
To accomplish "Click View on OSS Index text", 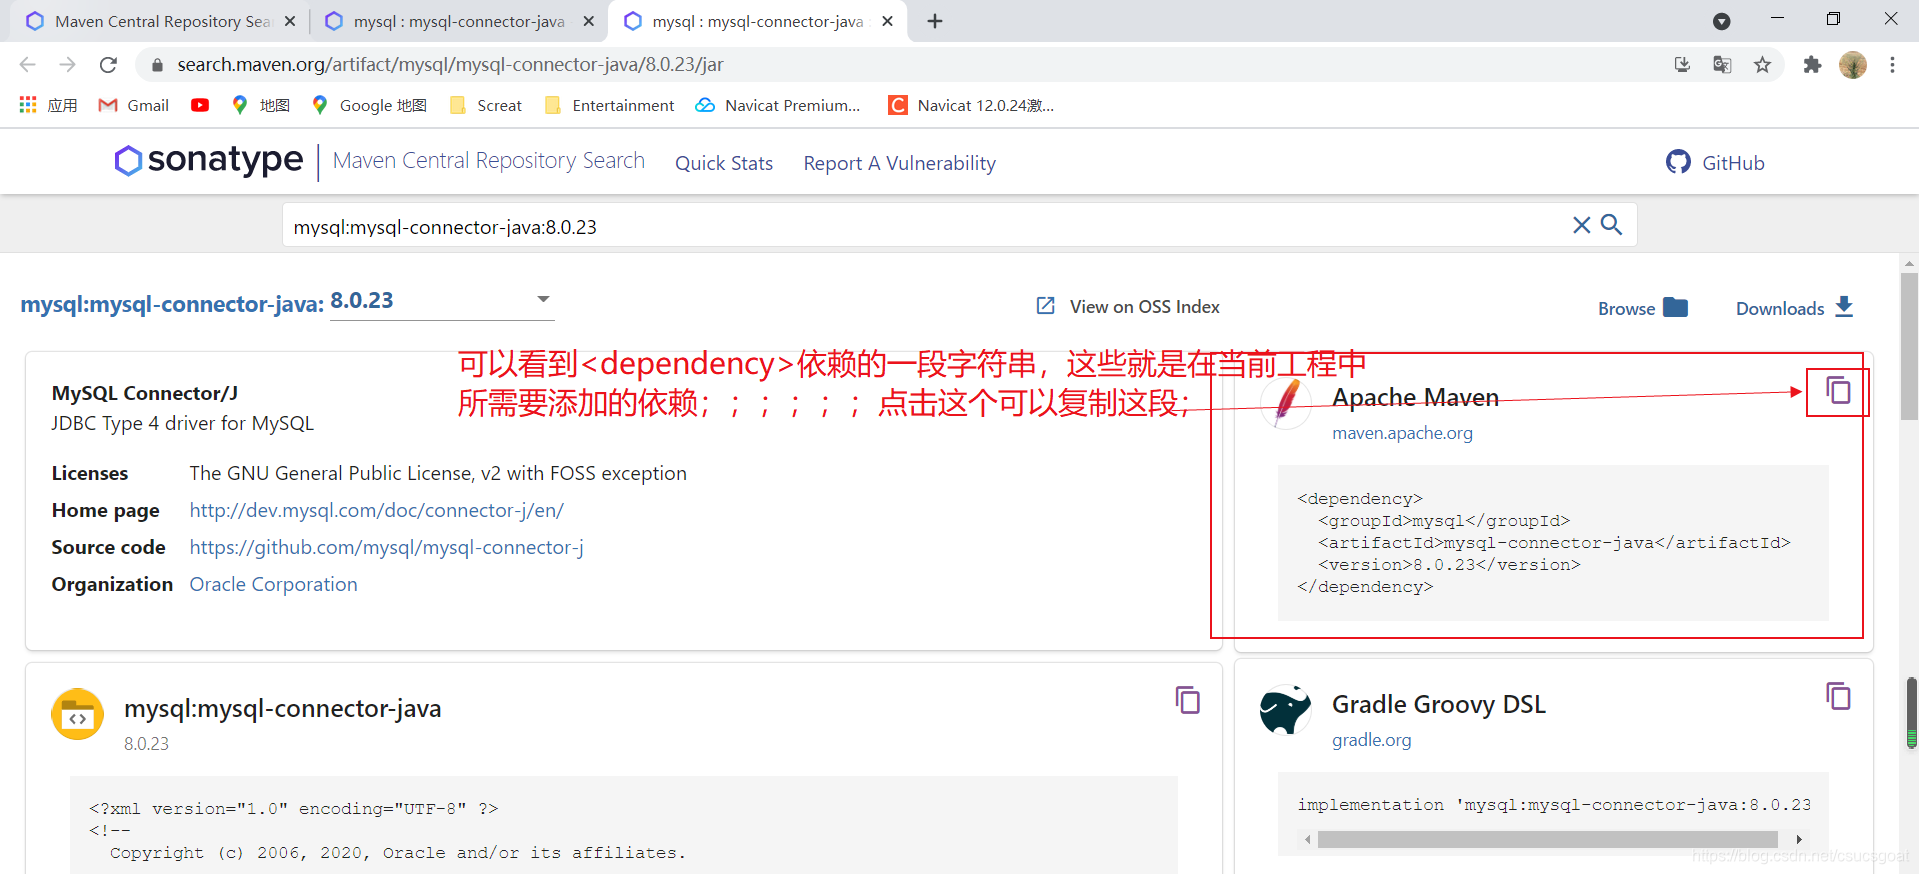I will (x=1145, y=307).
